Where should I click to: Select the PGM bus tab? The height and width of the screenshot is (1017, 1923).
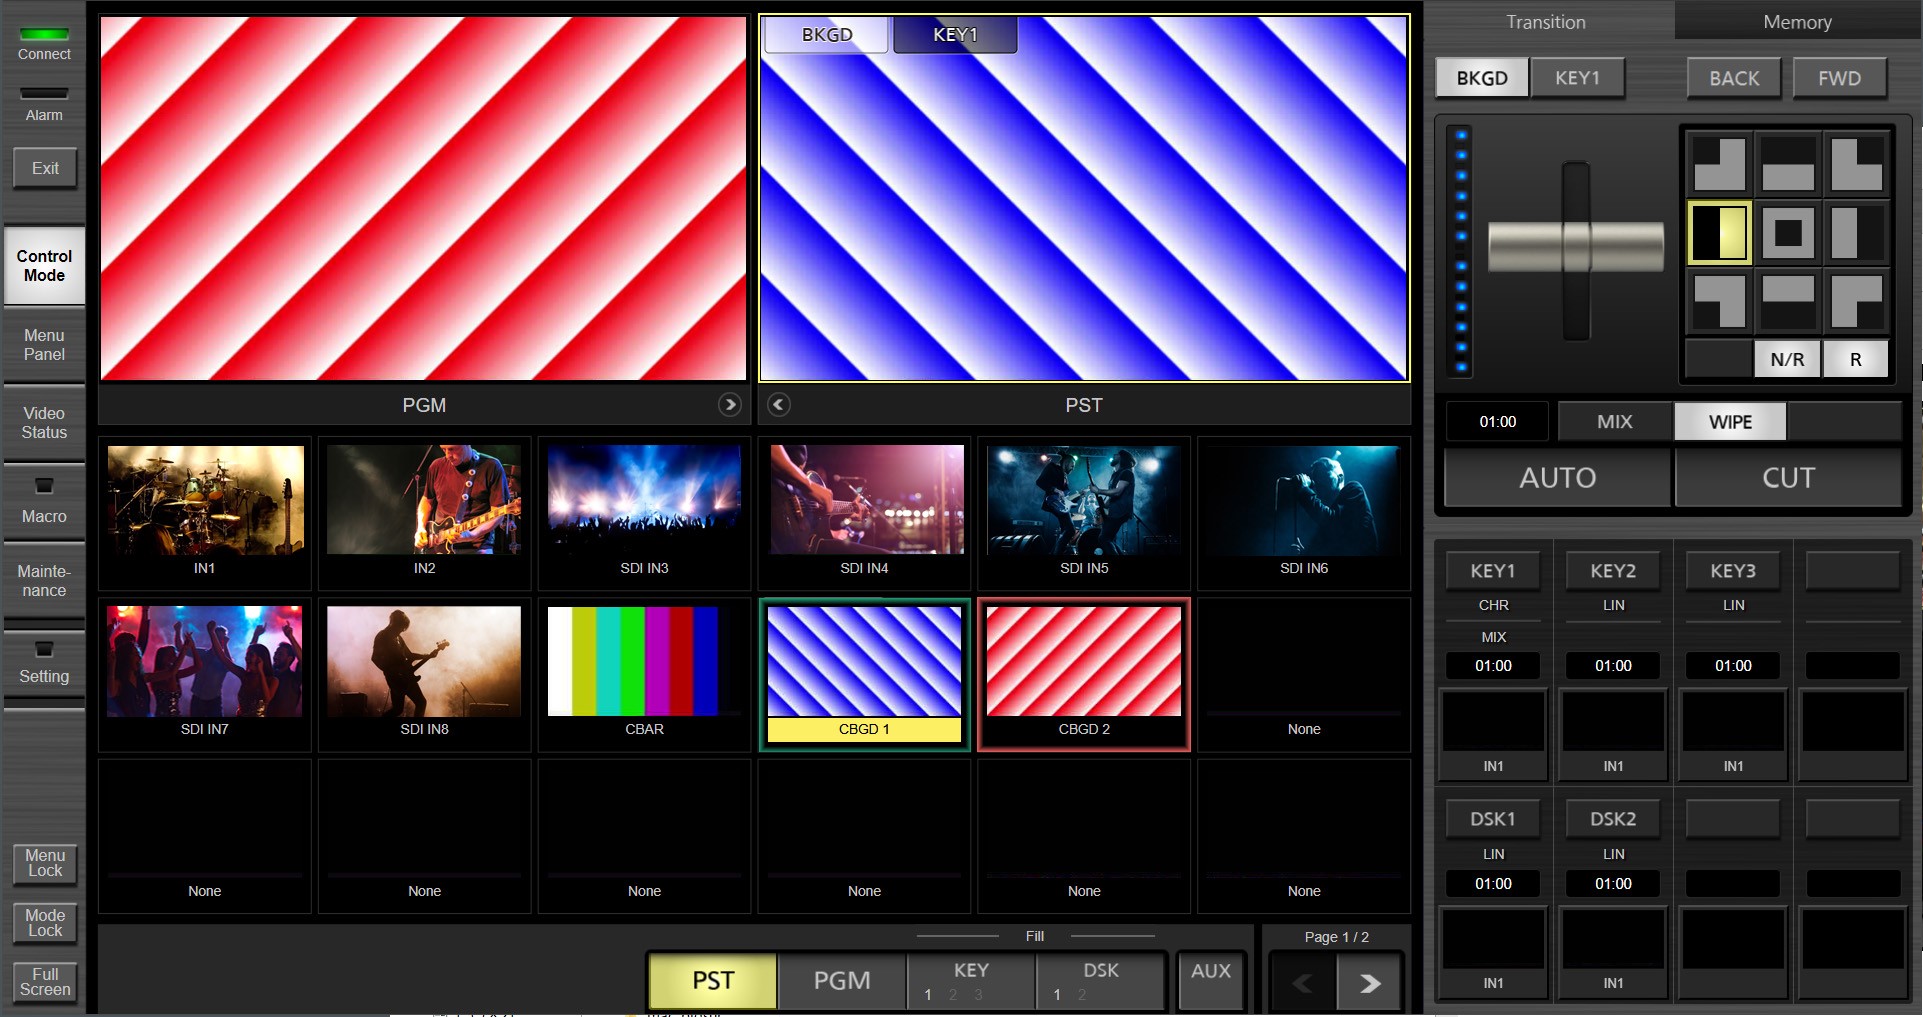point(841,981)
